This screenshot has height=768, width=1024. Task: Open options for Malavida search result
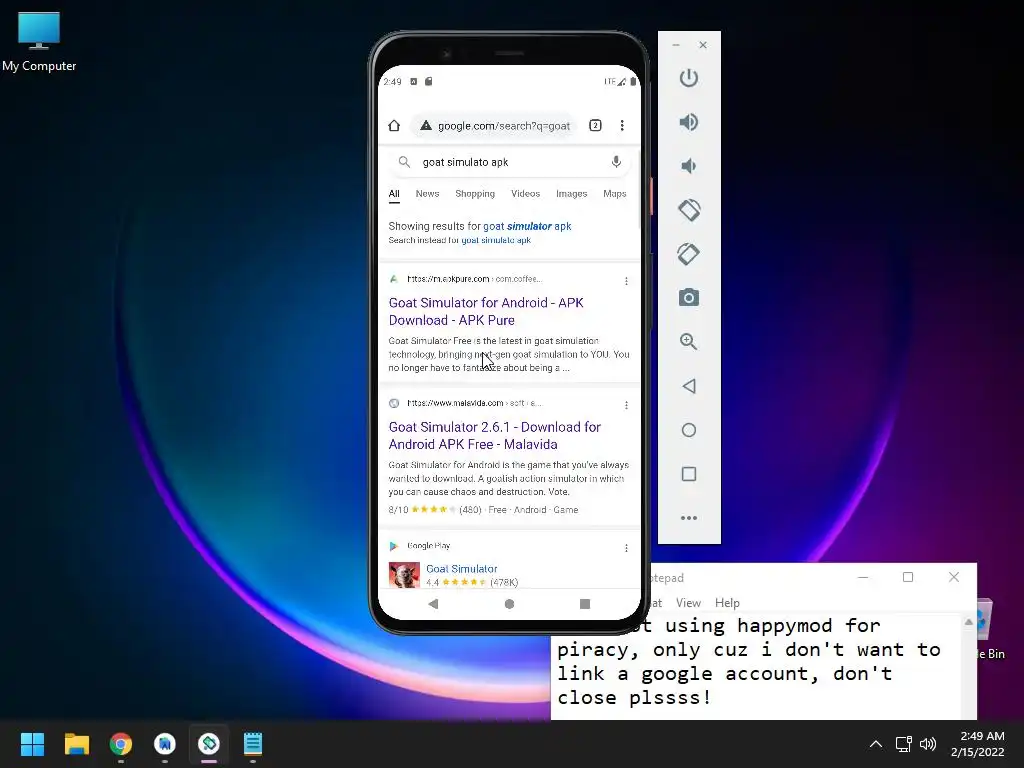pyautogui.click(x=626, y=405)
